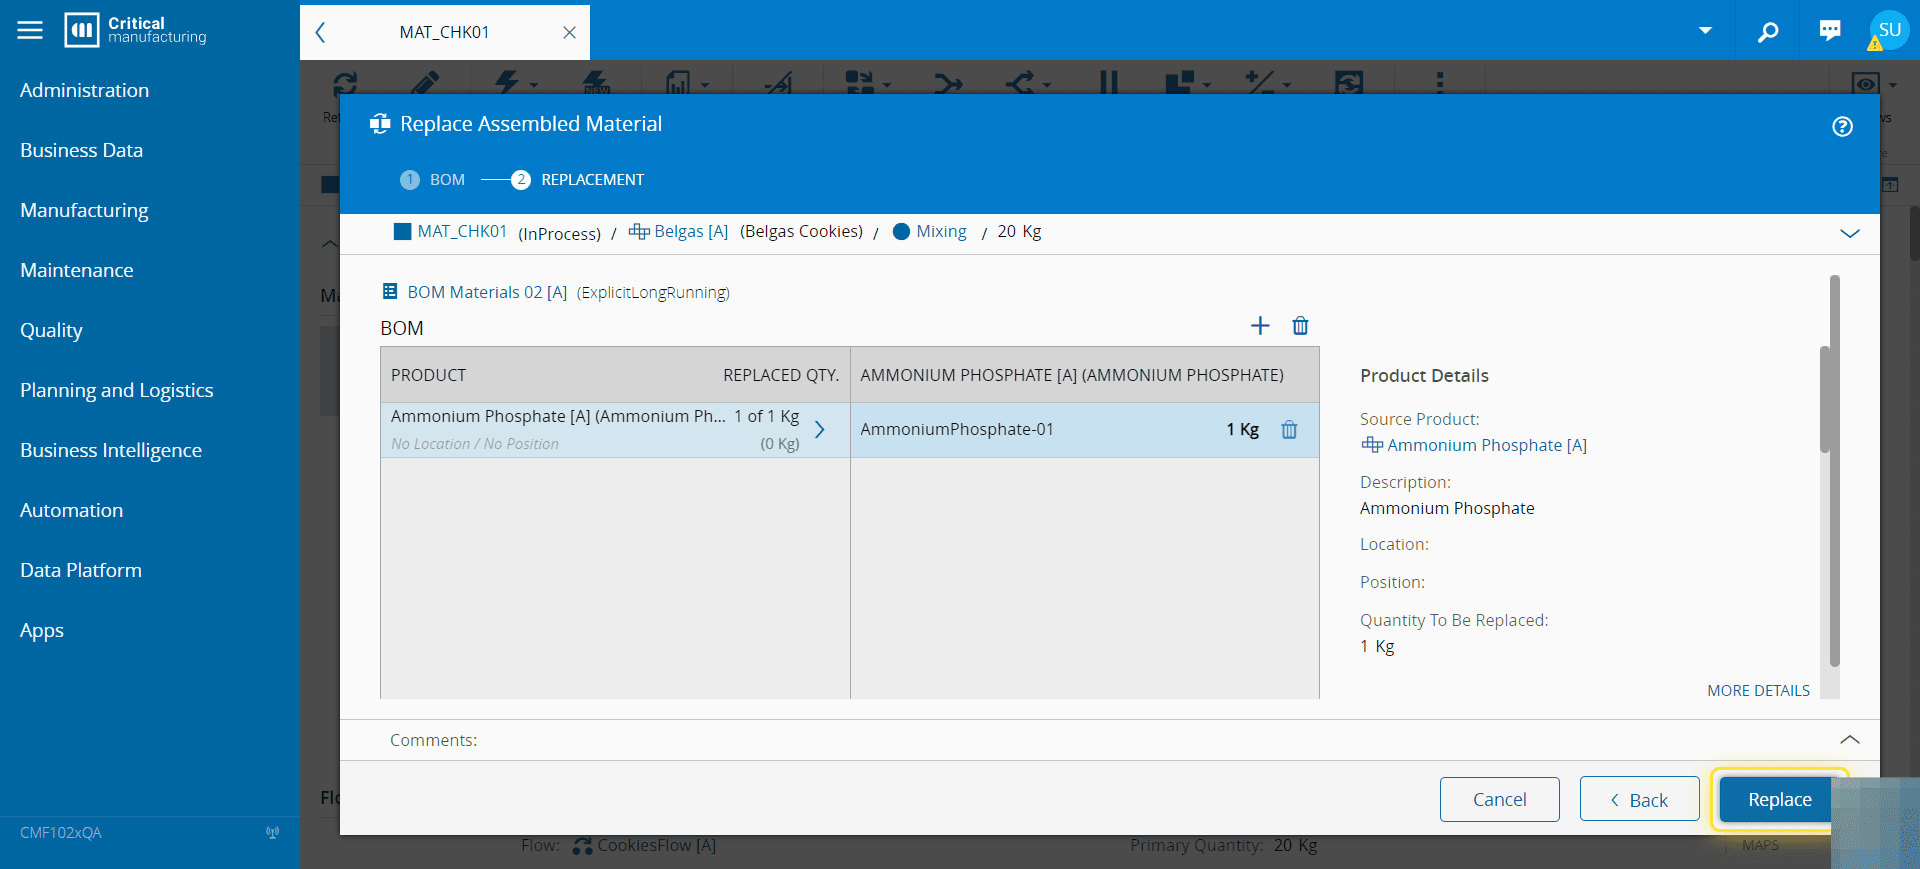Add a BOM item with plus icon
Viewport: 1920px width, 869px height.
[x=1260, y=326]
